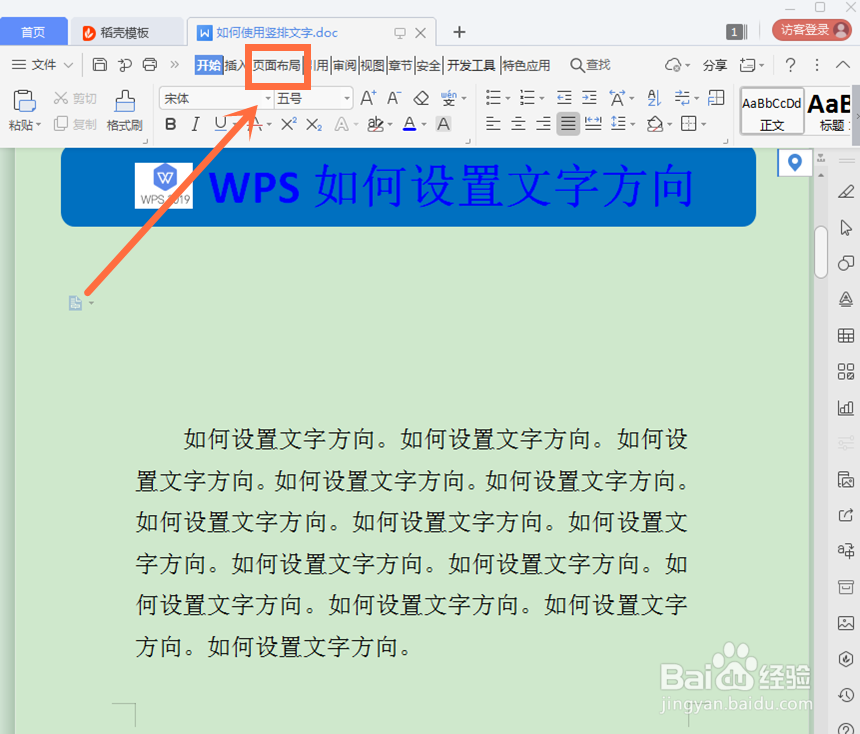Apply subscript X₂ formatting
This screenshot has width=860, height=734.
(314, 125)
